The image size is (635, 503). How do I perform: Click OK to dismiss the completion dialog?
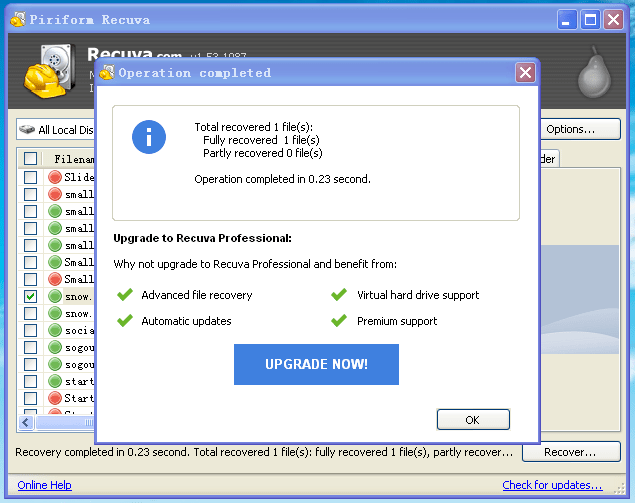click(473, 420)
